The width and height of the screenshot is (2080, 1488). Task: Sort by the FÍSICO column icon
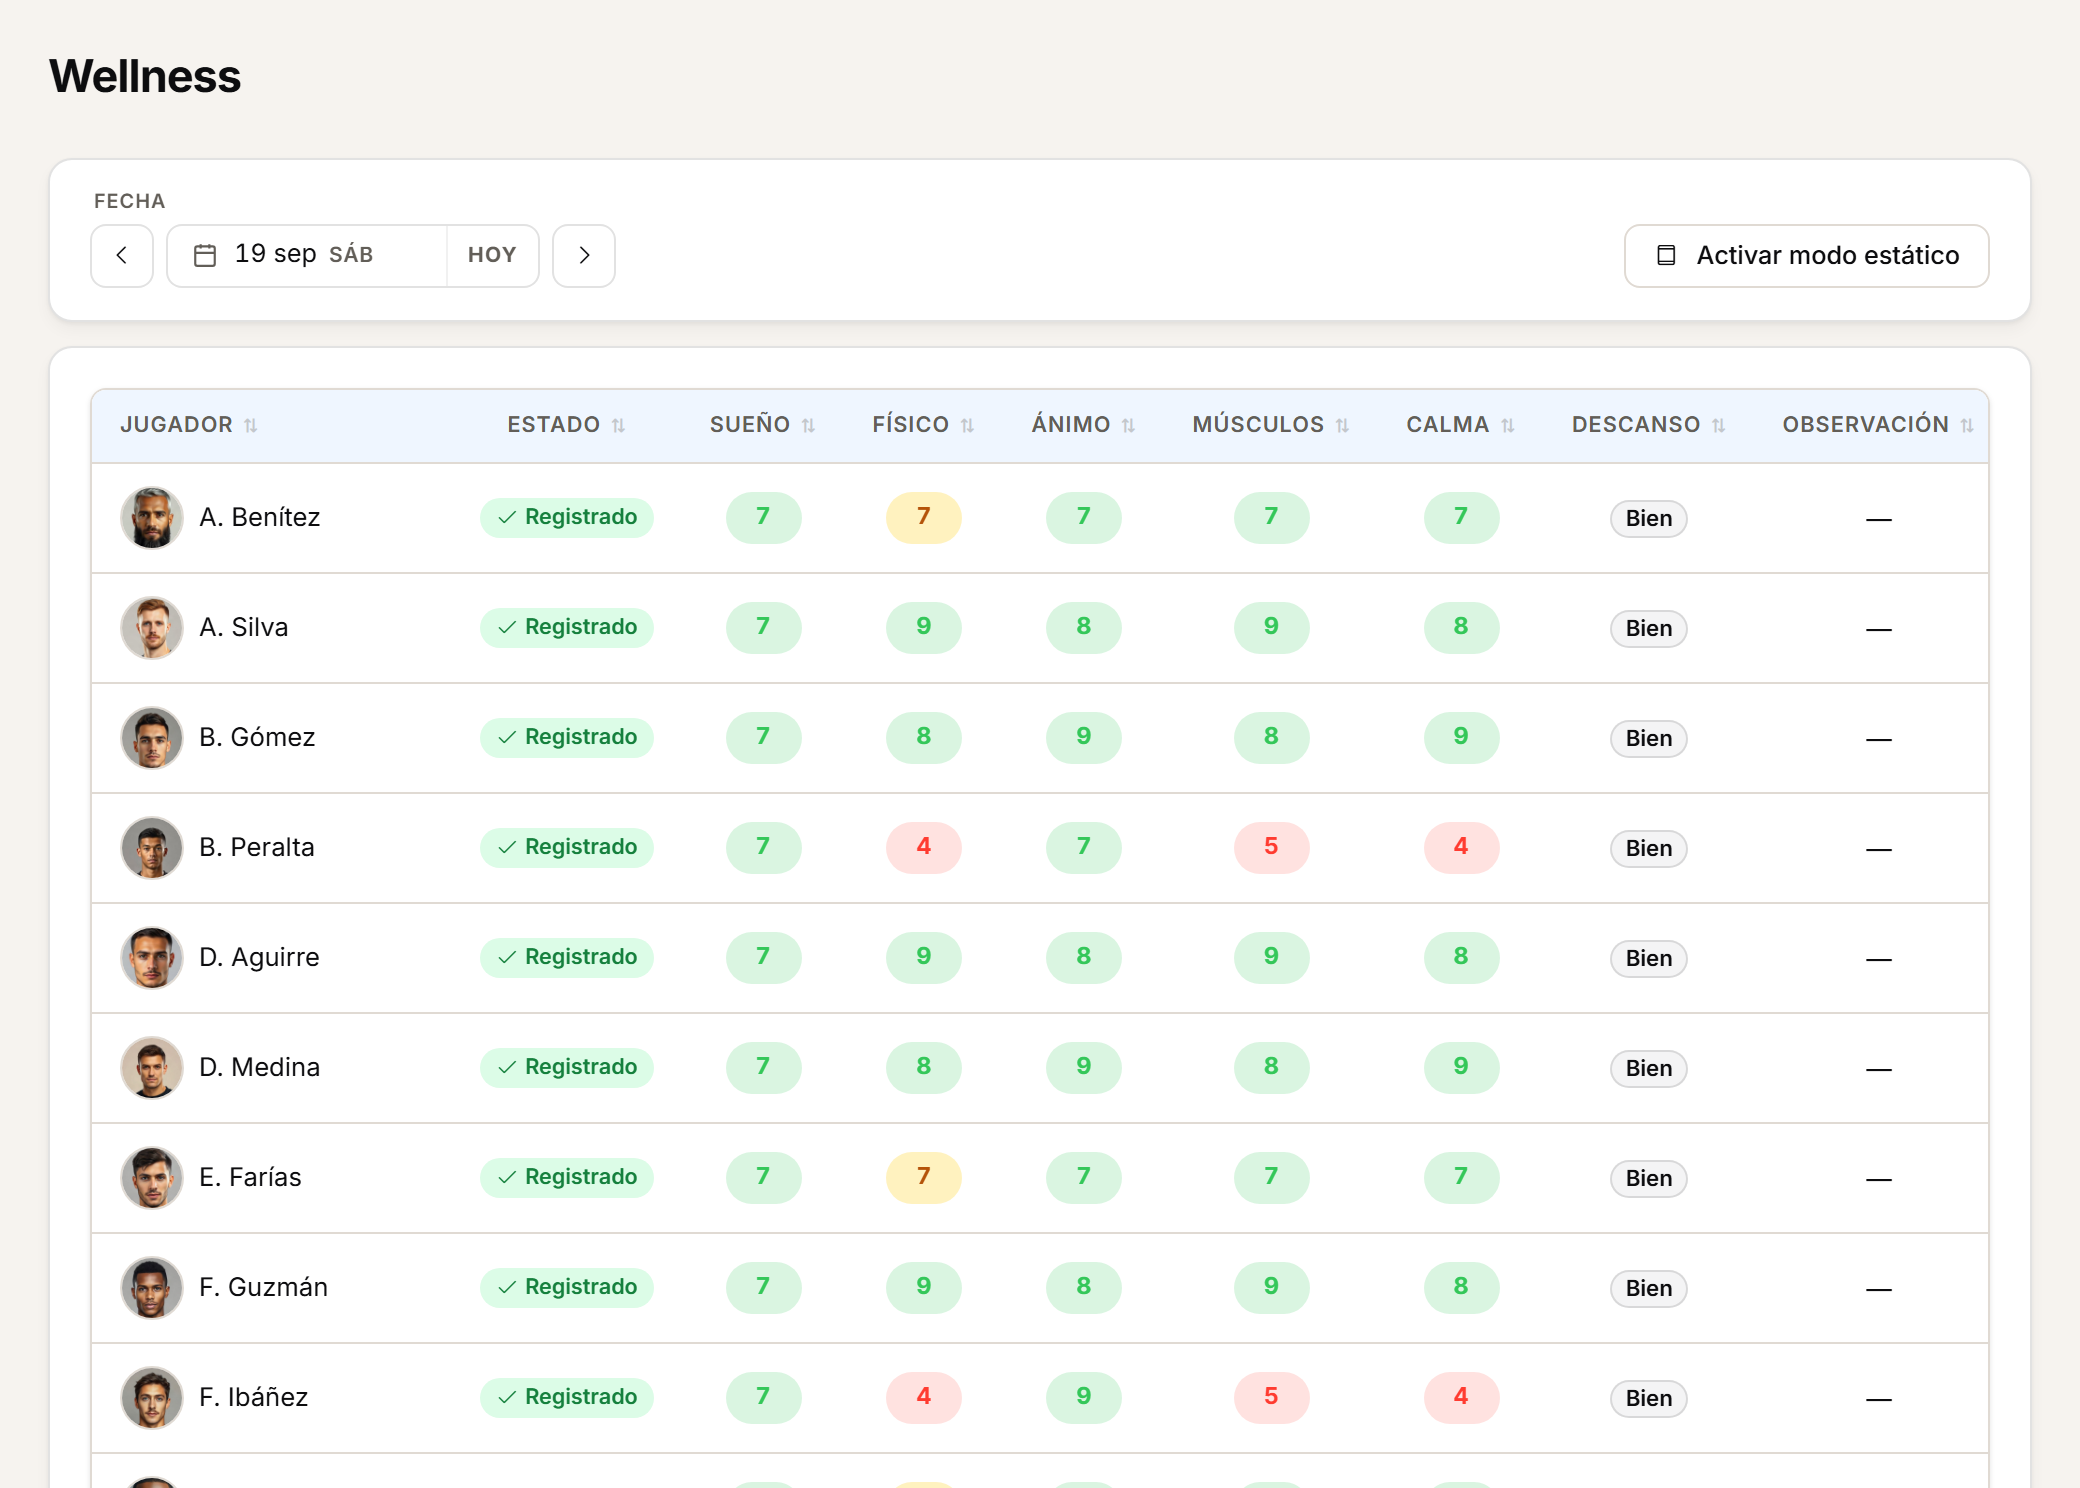coord(968,426)
